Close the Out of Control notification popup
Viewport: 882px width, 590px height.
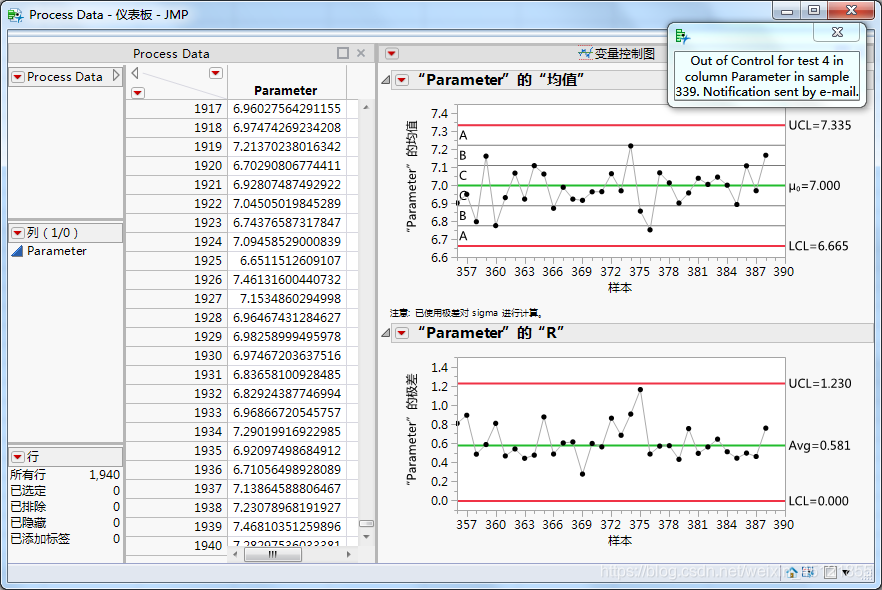837,32
